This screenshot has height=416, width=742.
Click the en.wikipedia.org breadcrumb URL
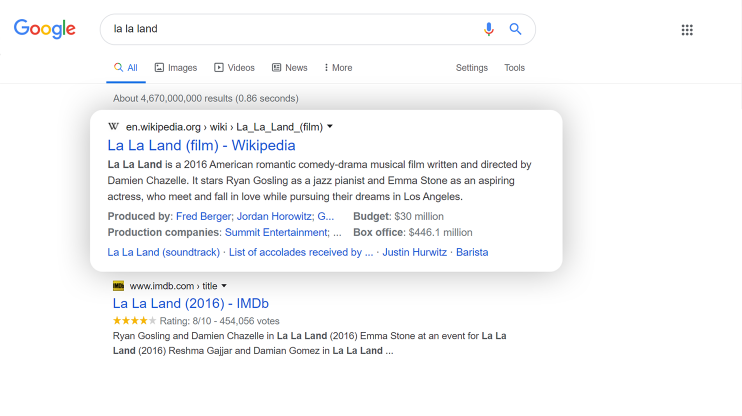[224, 127]
